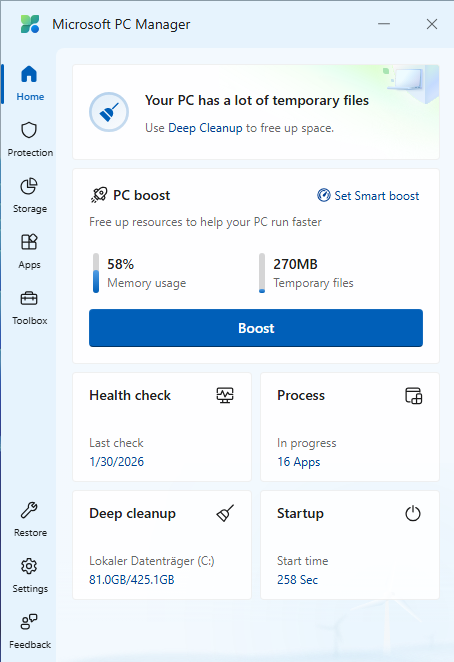Click the 'Free up resources' description text
Viewport: 454px width, 662px height.
(x=205, y=222)
